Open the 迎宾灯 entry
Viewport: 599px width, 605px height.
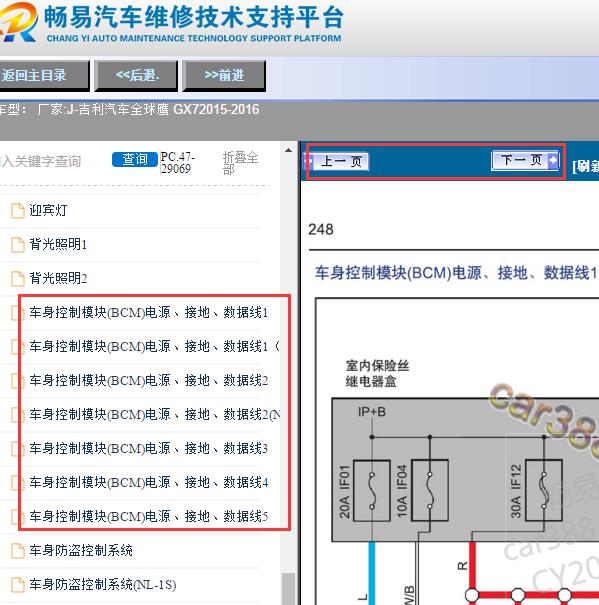(x=48, y=210)
